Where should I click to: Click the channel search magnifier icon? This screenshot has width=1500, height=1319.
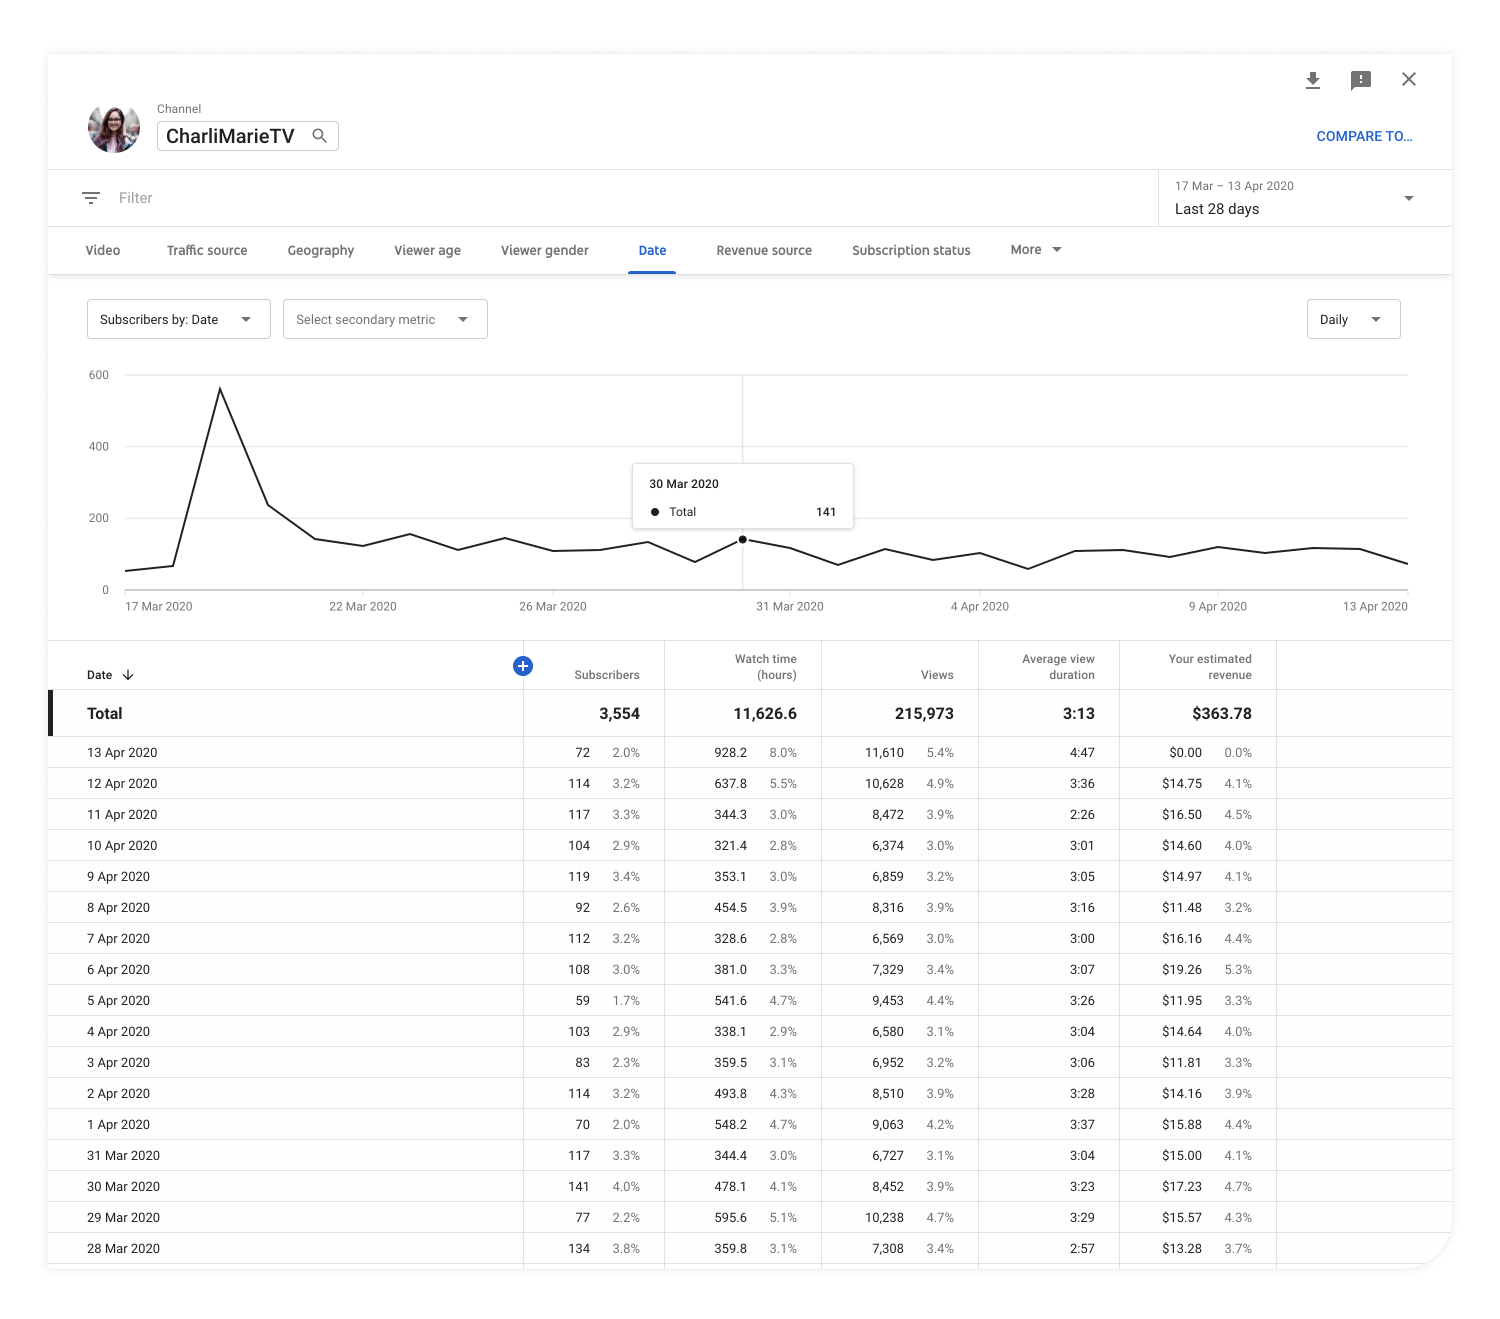(320, 136)
